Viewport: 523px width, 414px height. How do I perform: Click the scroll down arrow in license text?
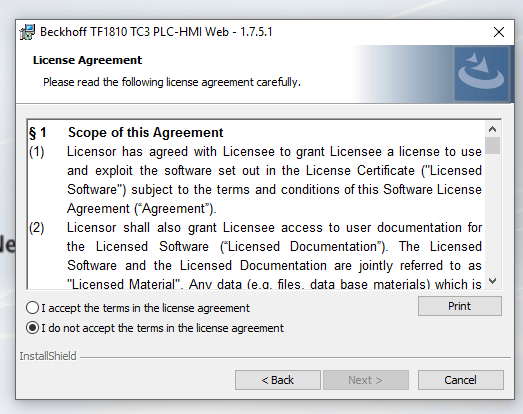(x=492, y=281)
